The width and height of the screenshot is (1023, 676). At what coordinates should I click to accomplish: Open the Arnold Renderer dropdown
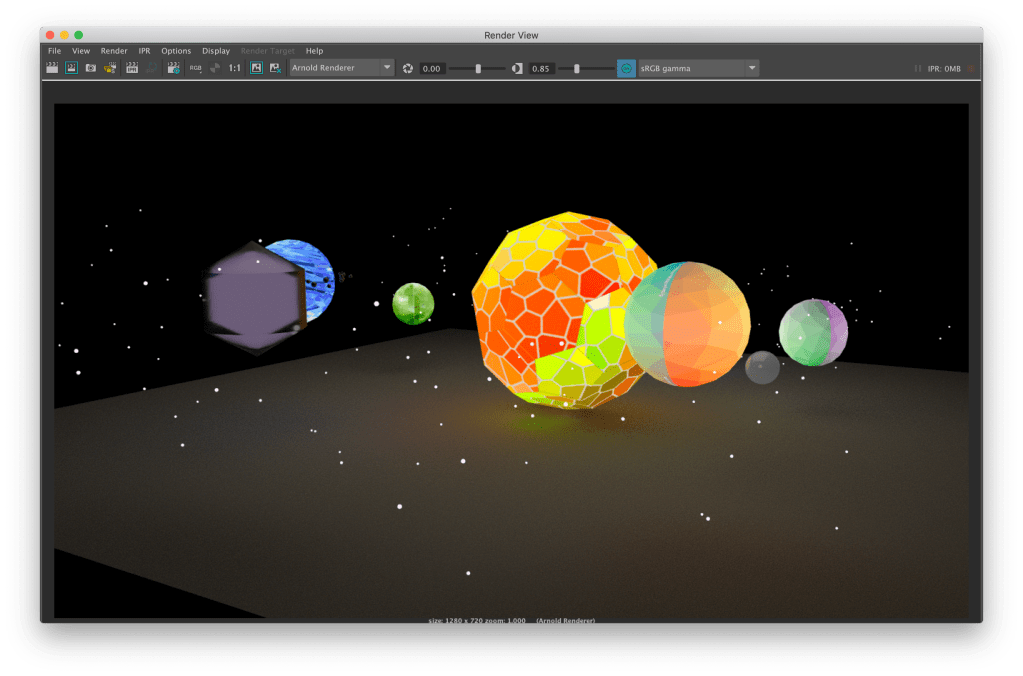coord(341,68)
